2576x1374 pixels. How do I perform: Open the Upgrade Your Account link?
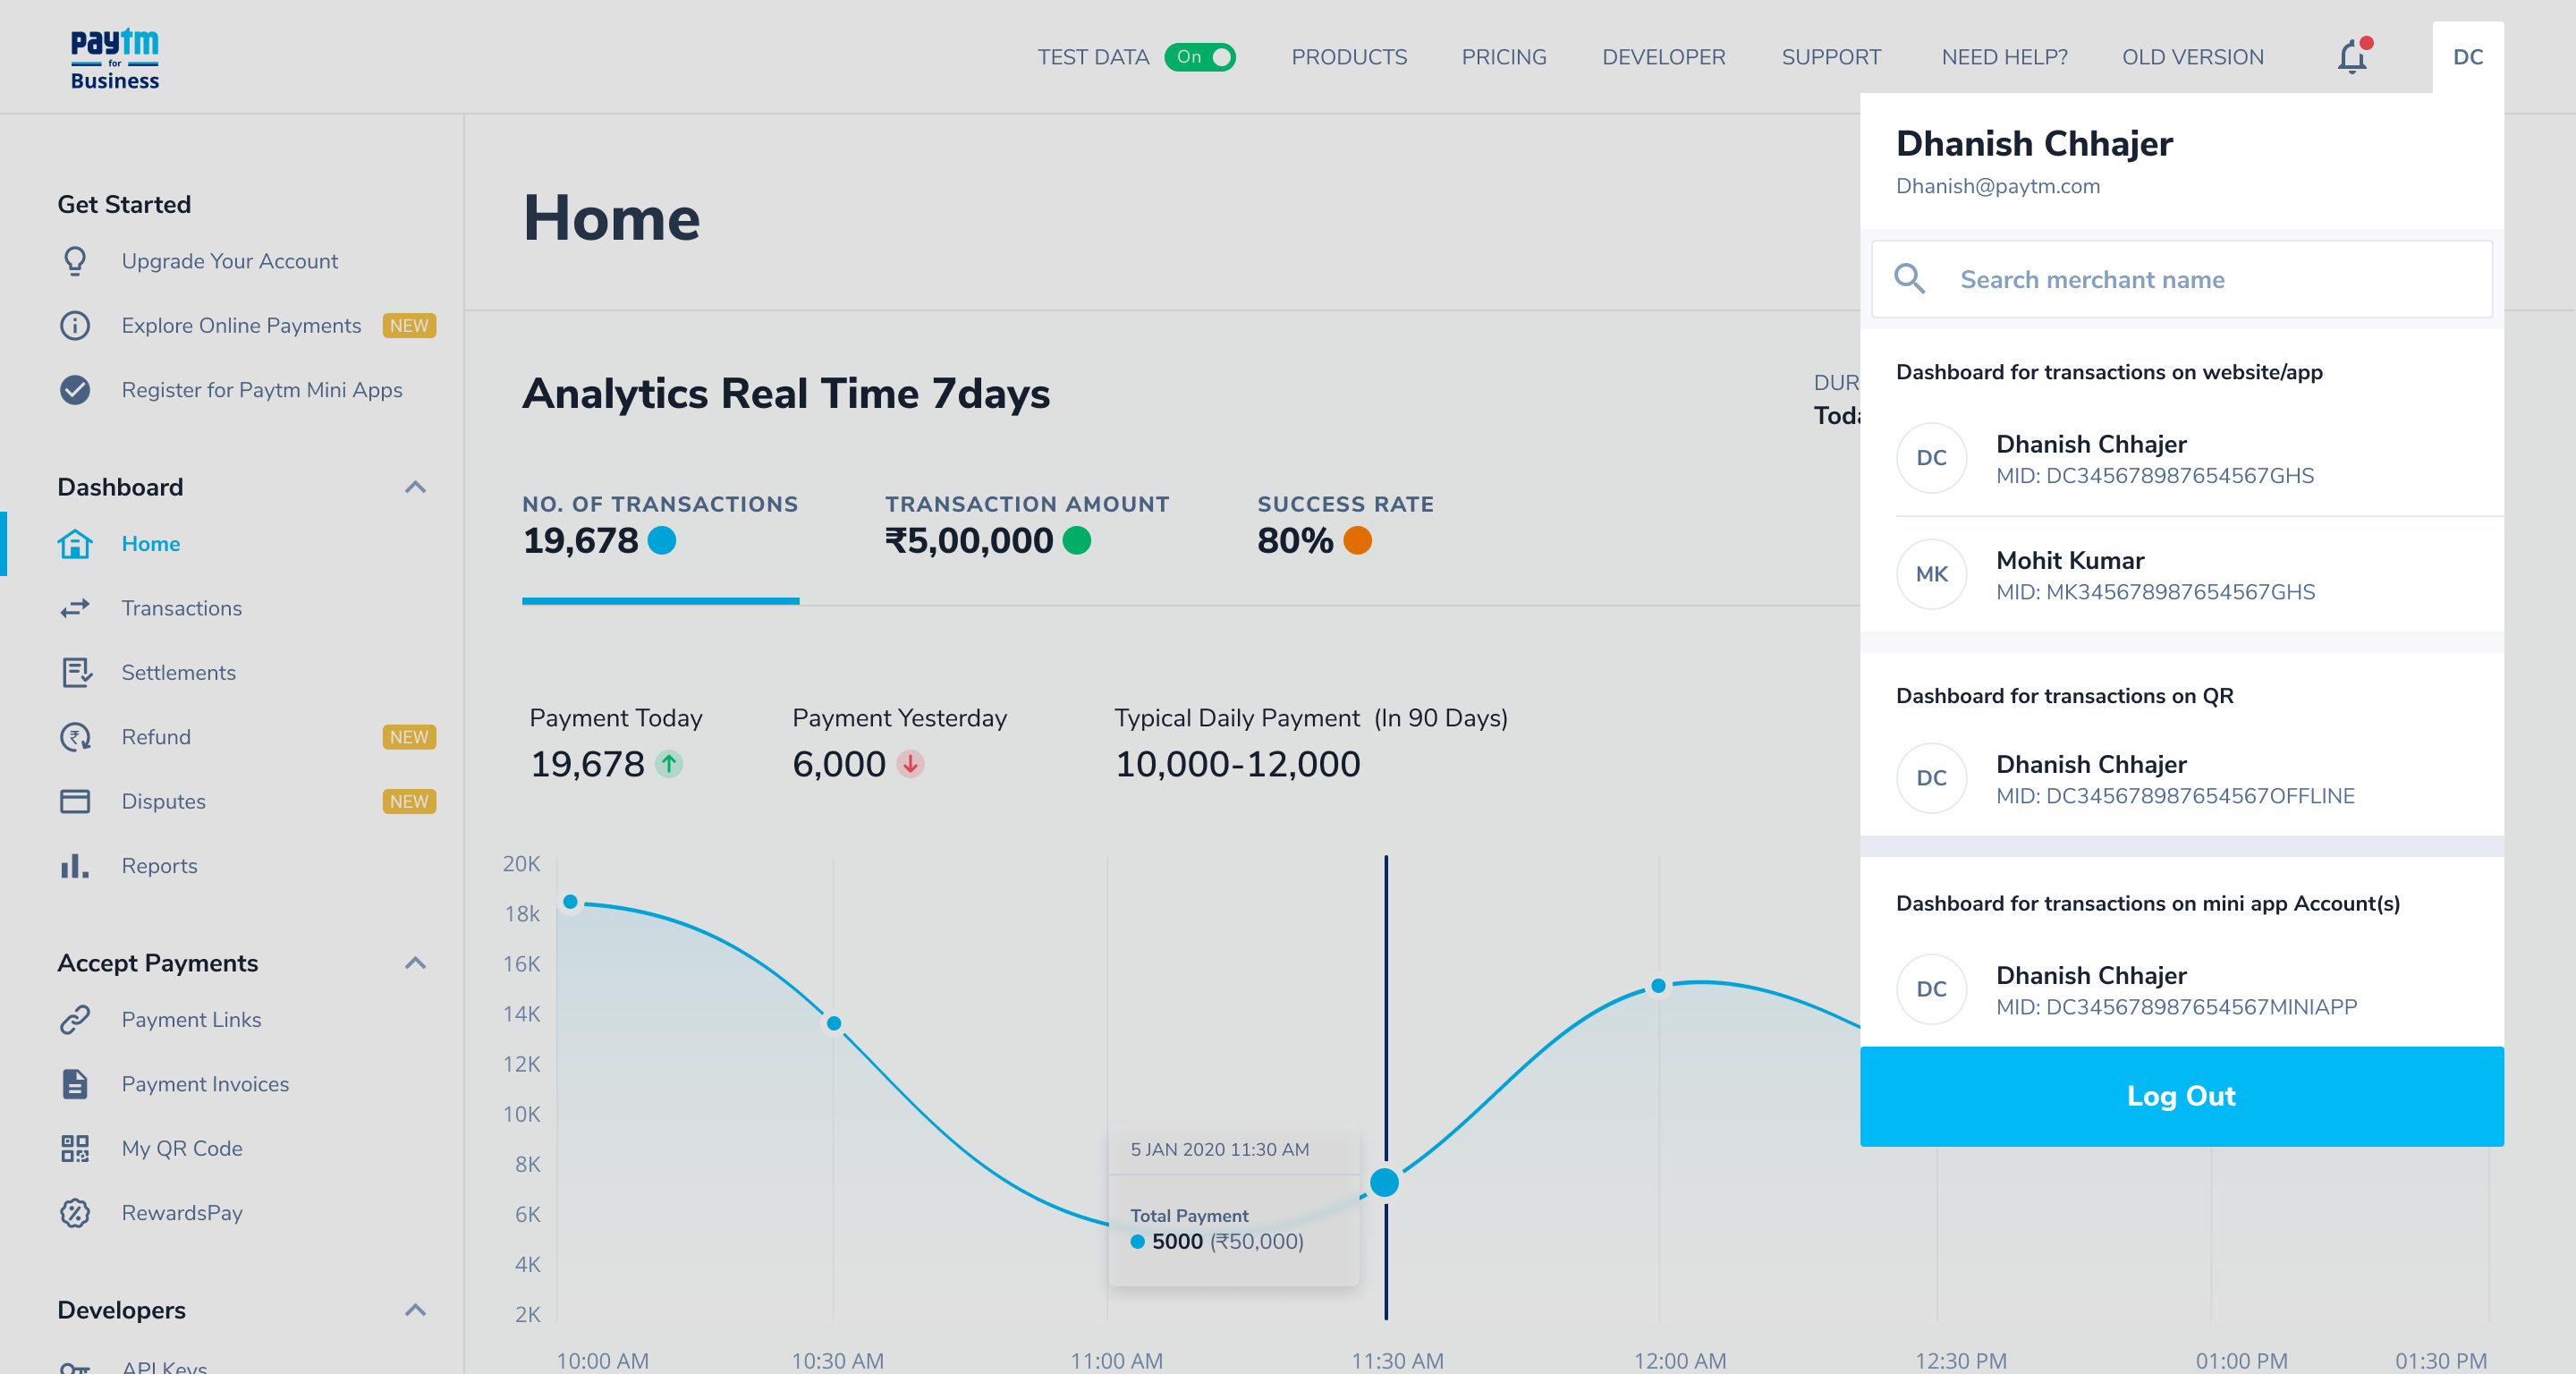[x=229, y=261]
